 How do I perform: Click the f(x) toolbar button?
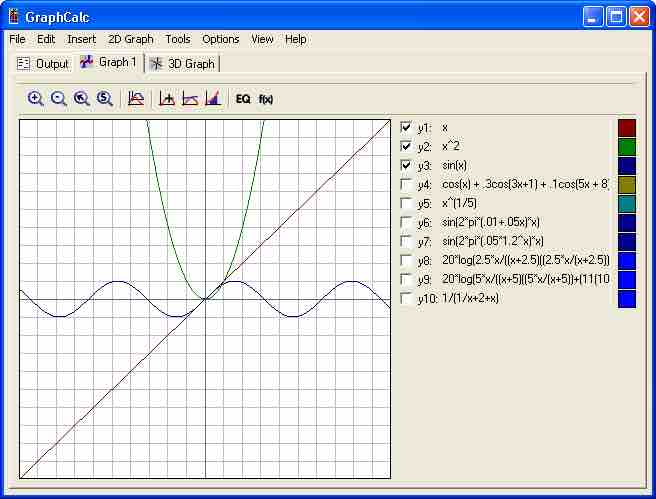pyautogui.click(x=266, y=99)
